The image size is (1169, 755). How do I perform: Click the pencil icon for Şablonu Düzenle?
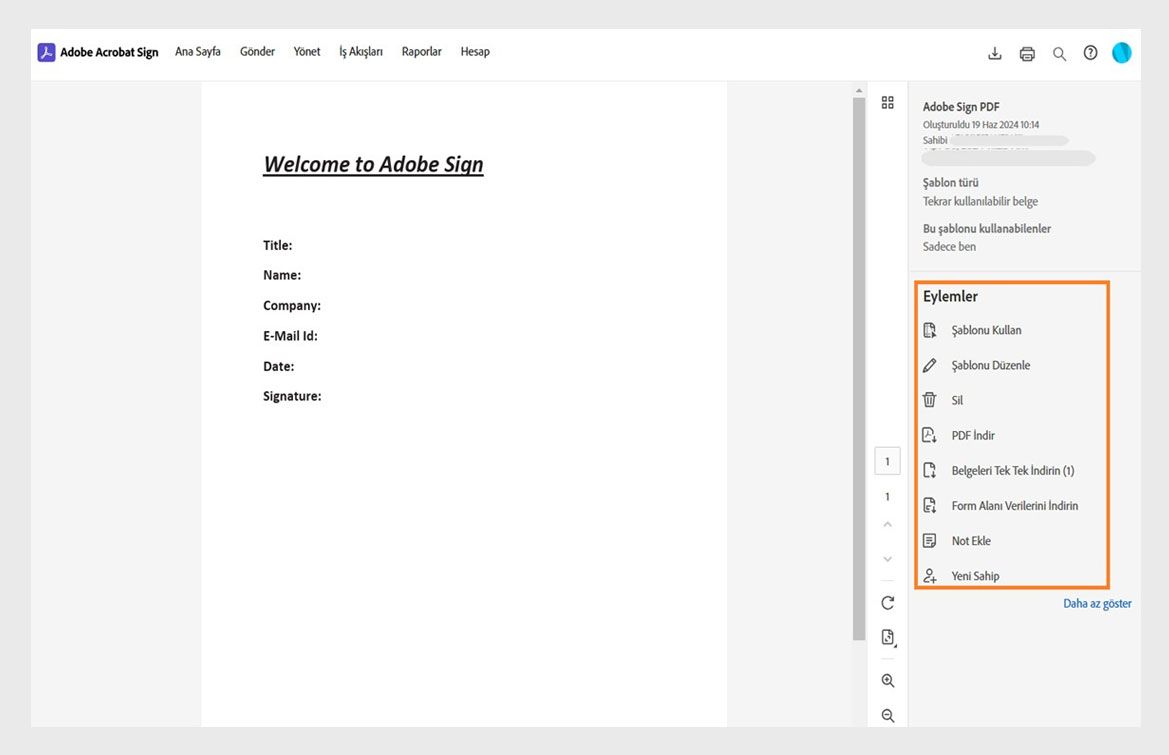click(930, 365)
